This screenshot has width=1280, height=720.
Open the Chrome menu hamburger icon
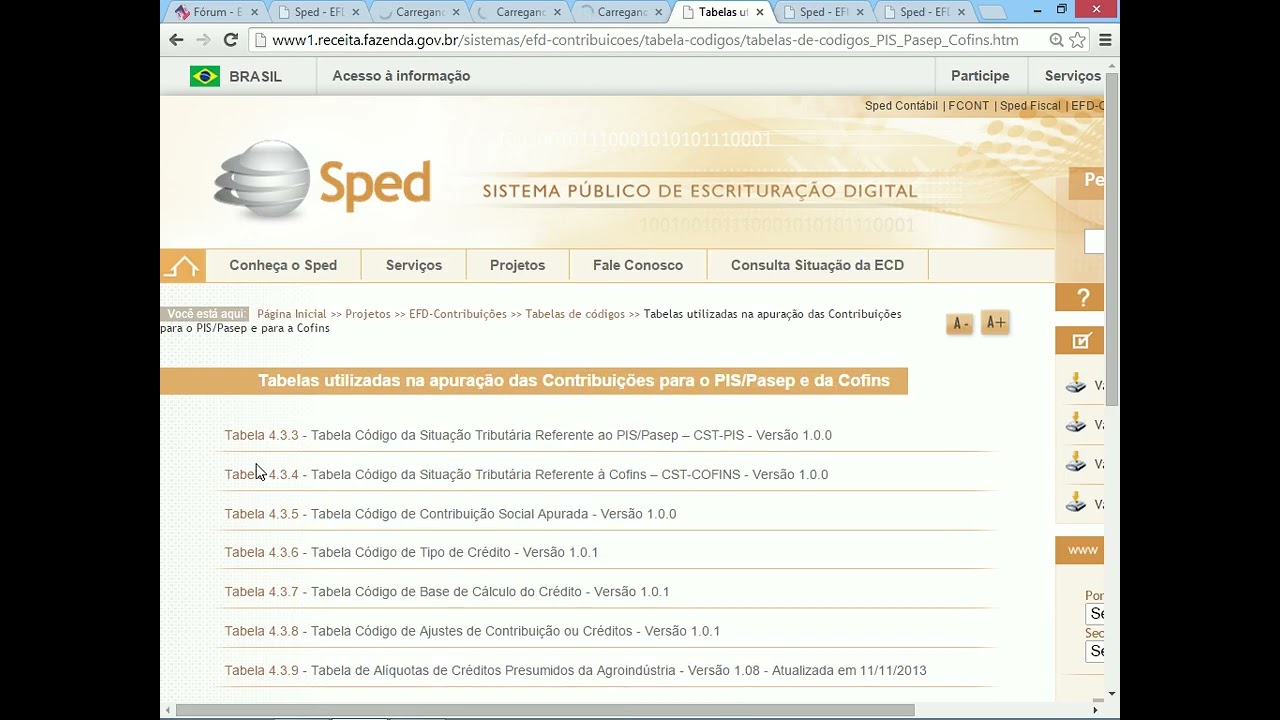[1105, 40]
